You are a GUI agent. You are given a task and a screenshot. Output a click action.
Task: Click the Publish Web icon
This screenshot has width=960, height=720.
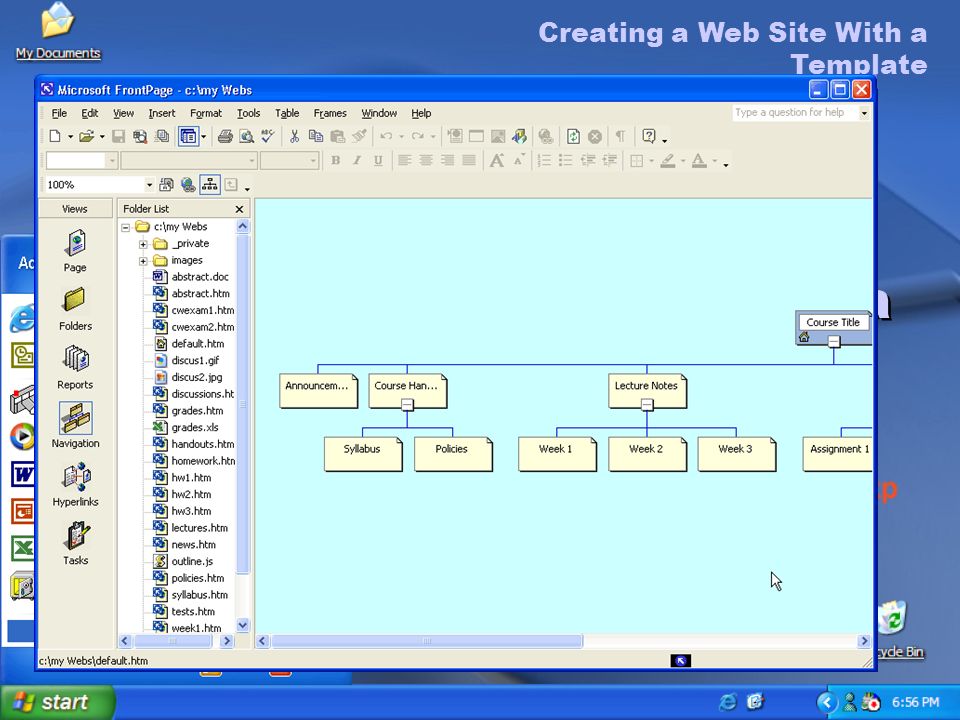pos(162,137)
